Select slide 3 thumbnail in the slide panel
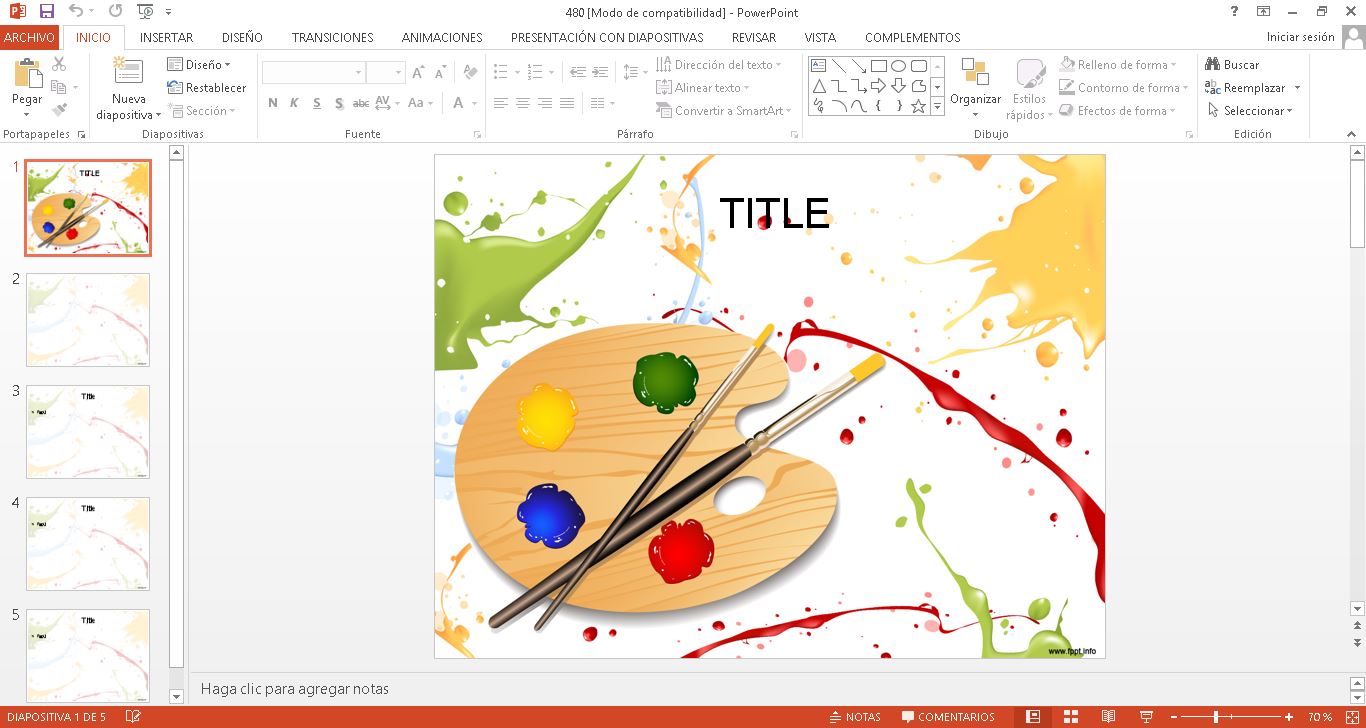Screen dimensions: 1366x728 [x=88, y=432]
